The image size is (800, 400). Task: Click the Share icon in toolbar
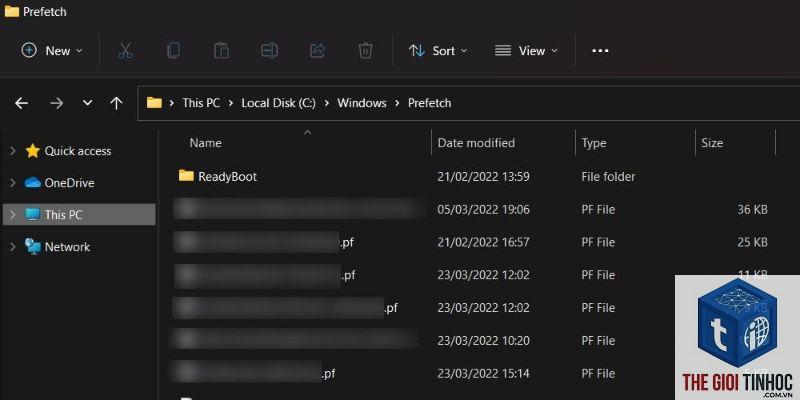[317, 51]
